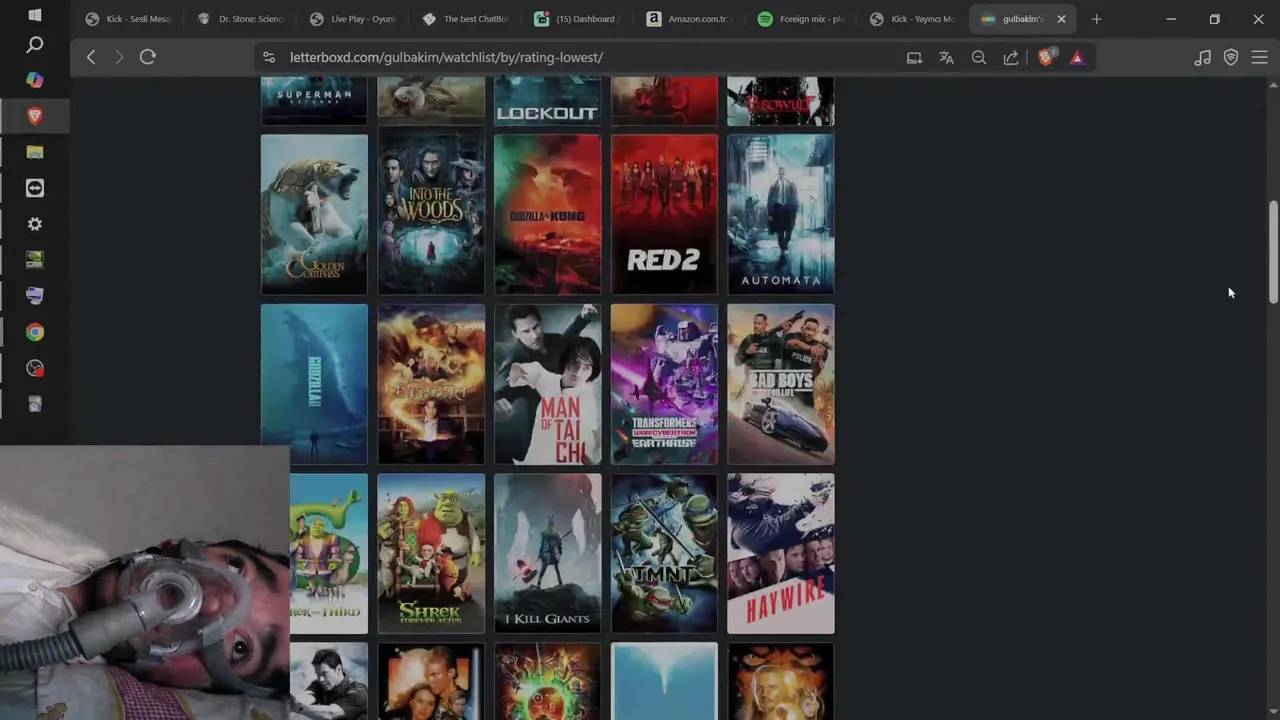This screenshot has height=720, width=1280.
Task: Open the Into the Woods poster
Action: (431, 214)
